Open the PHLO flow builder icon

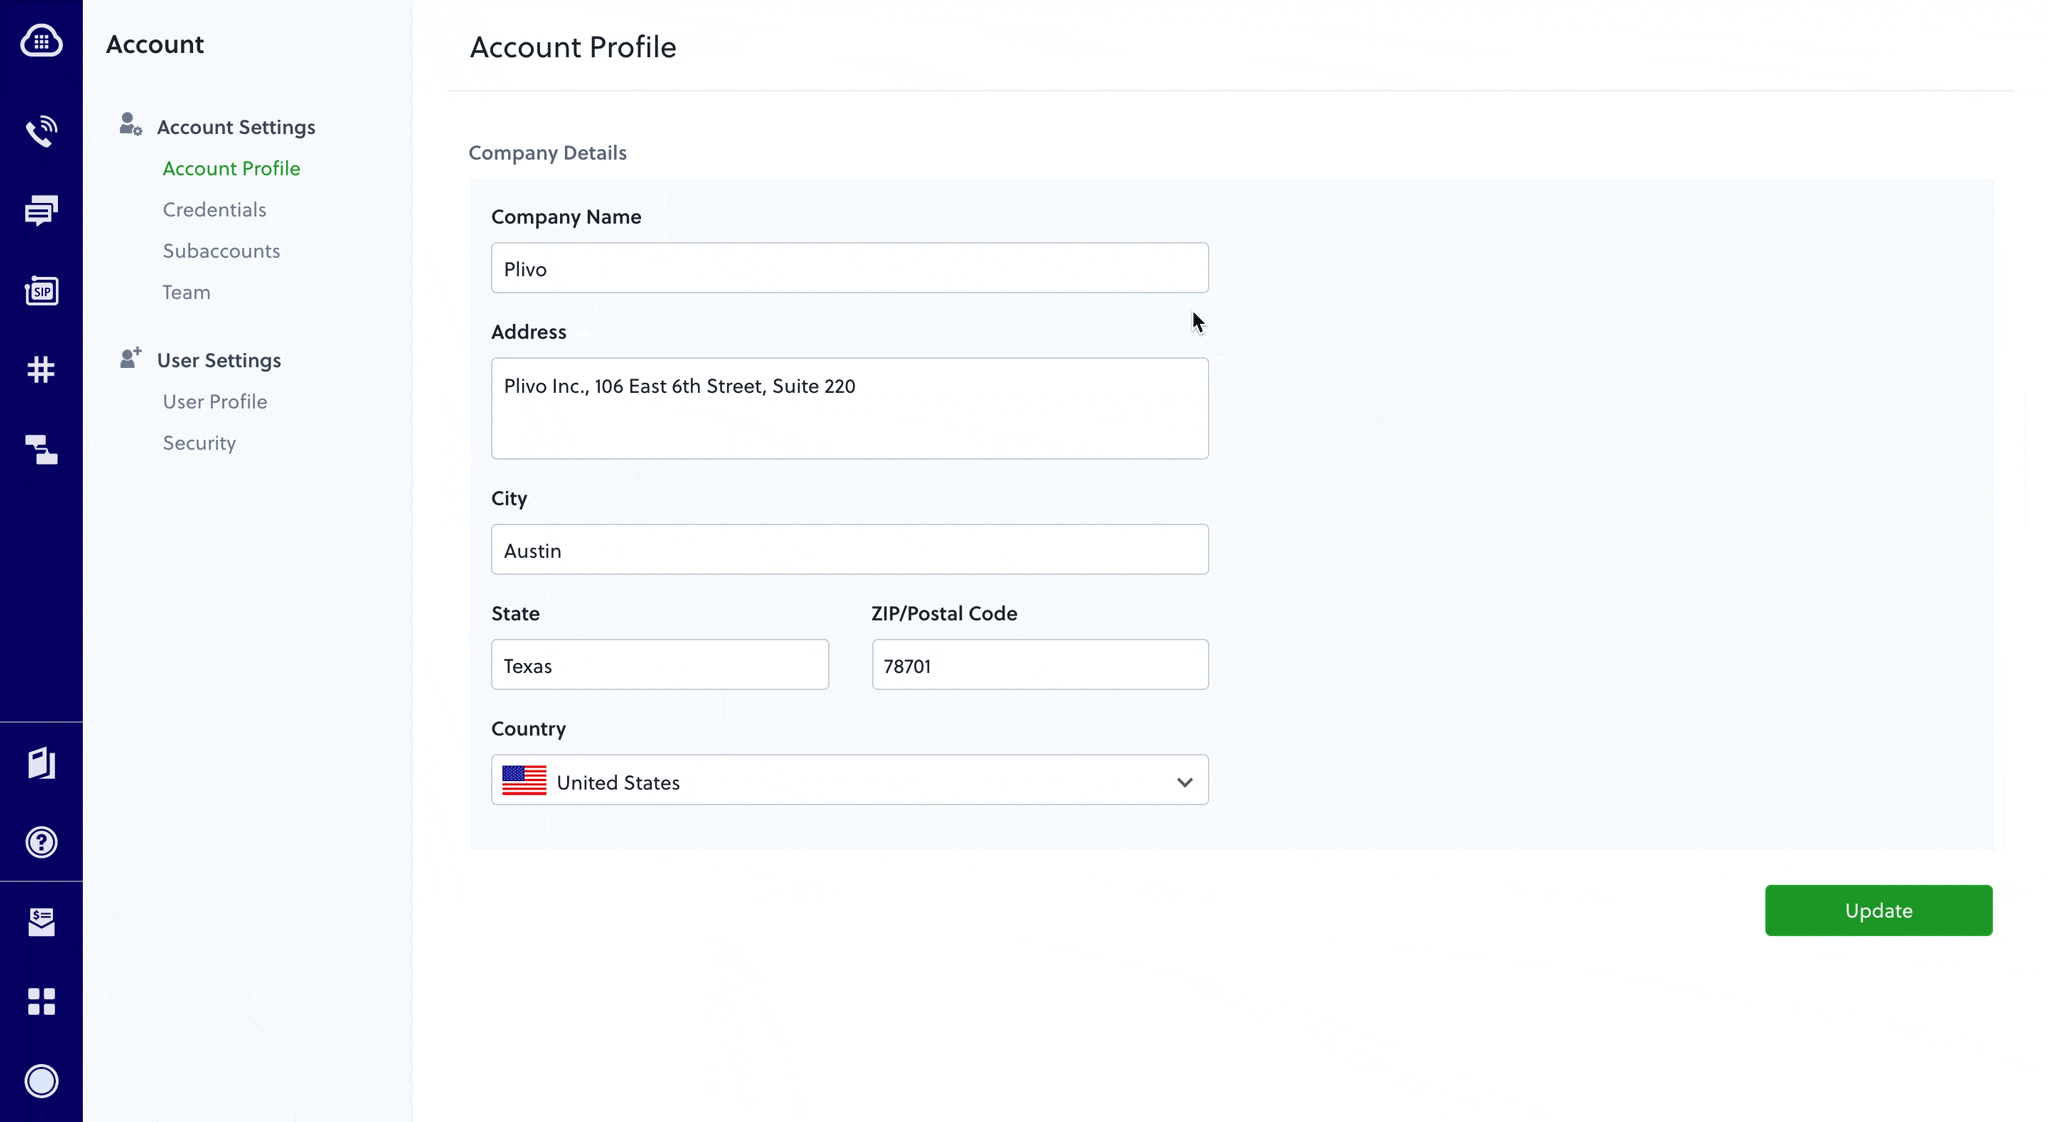[41, 450]
